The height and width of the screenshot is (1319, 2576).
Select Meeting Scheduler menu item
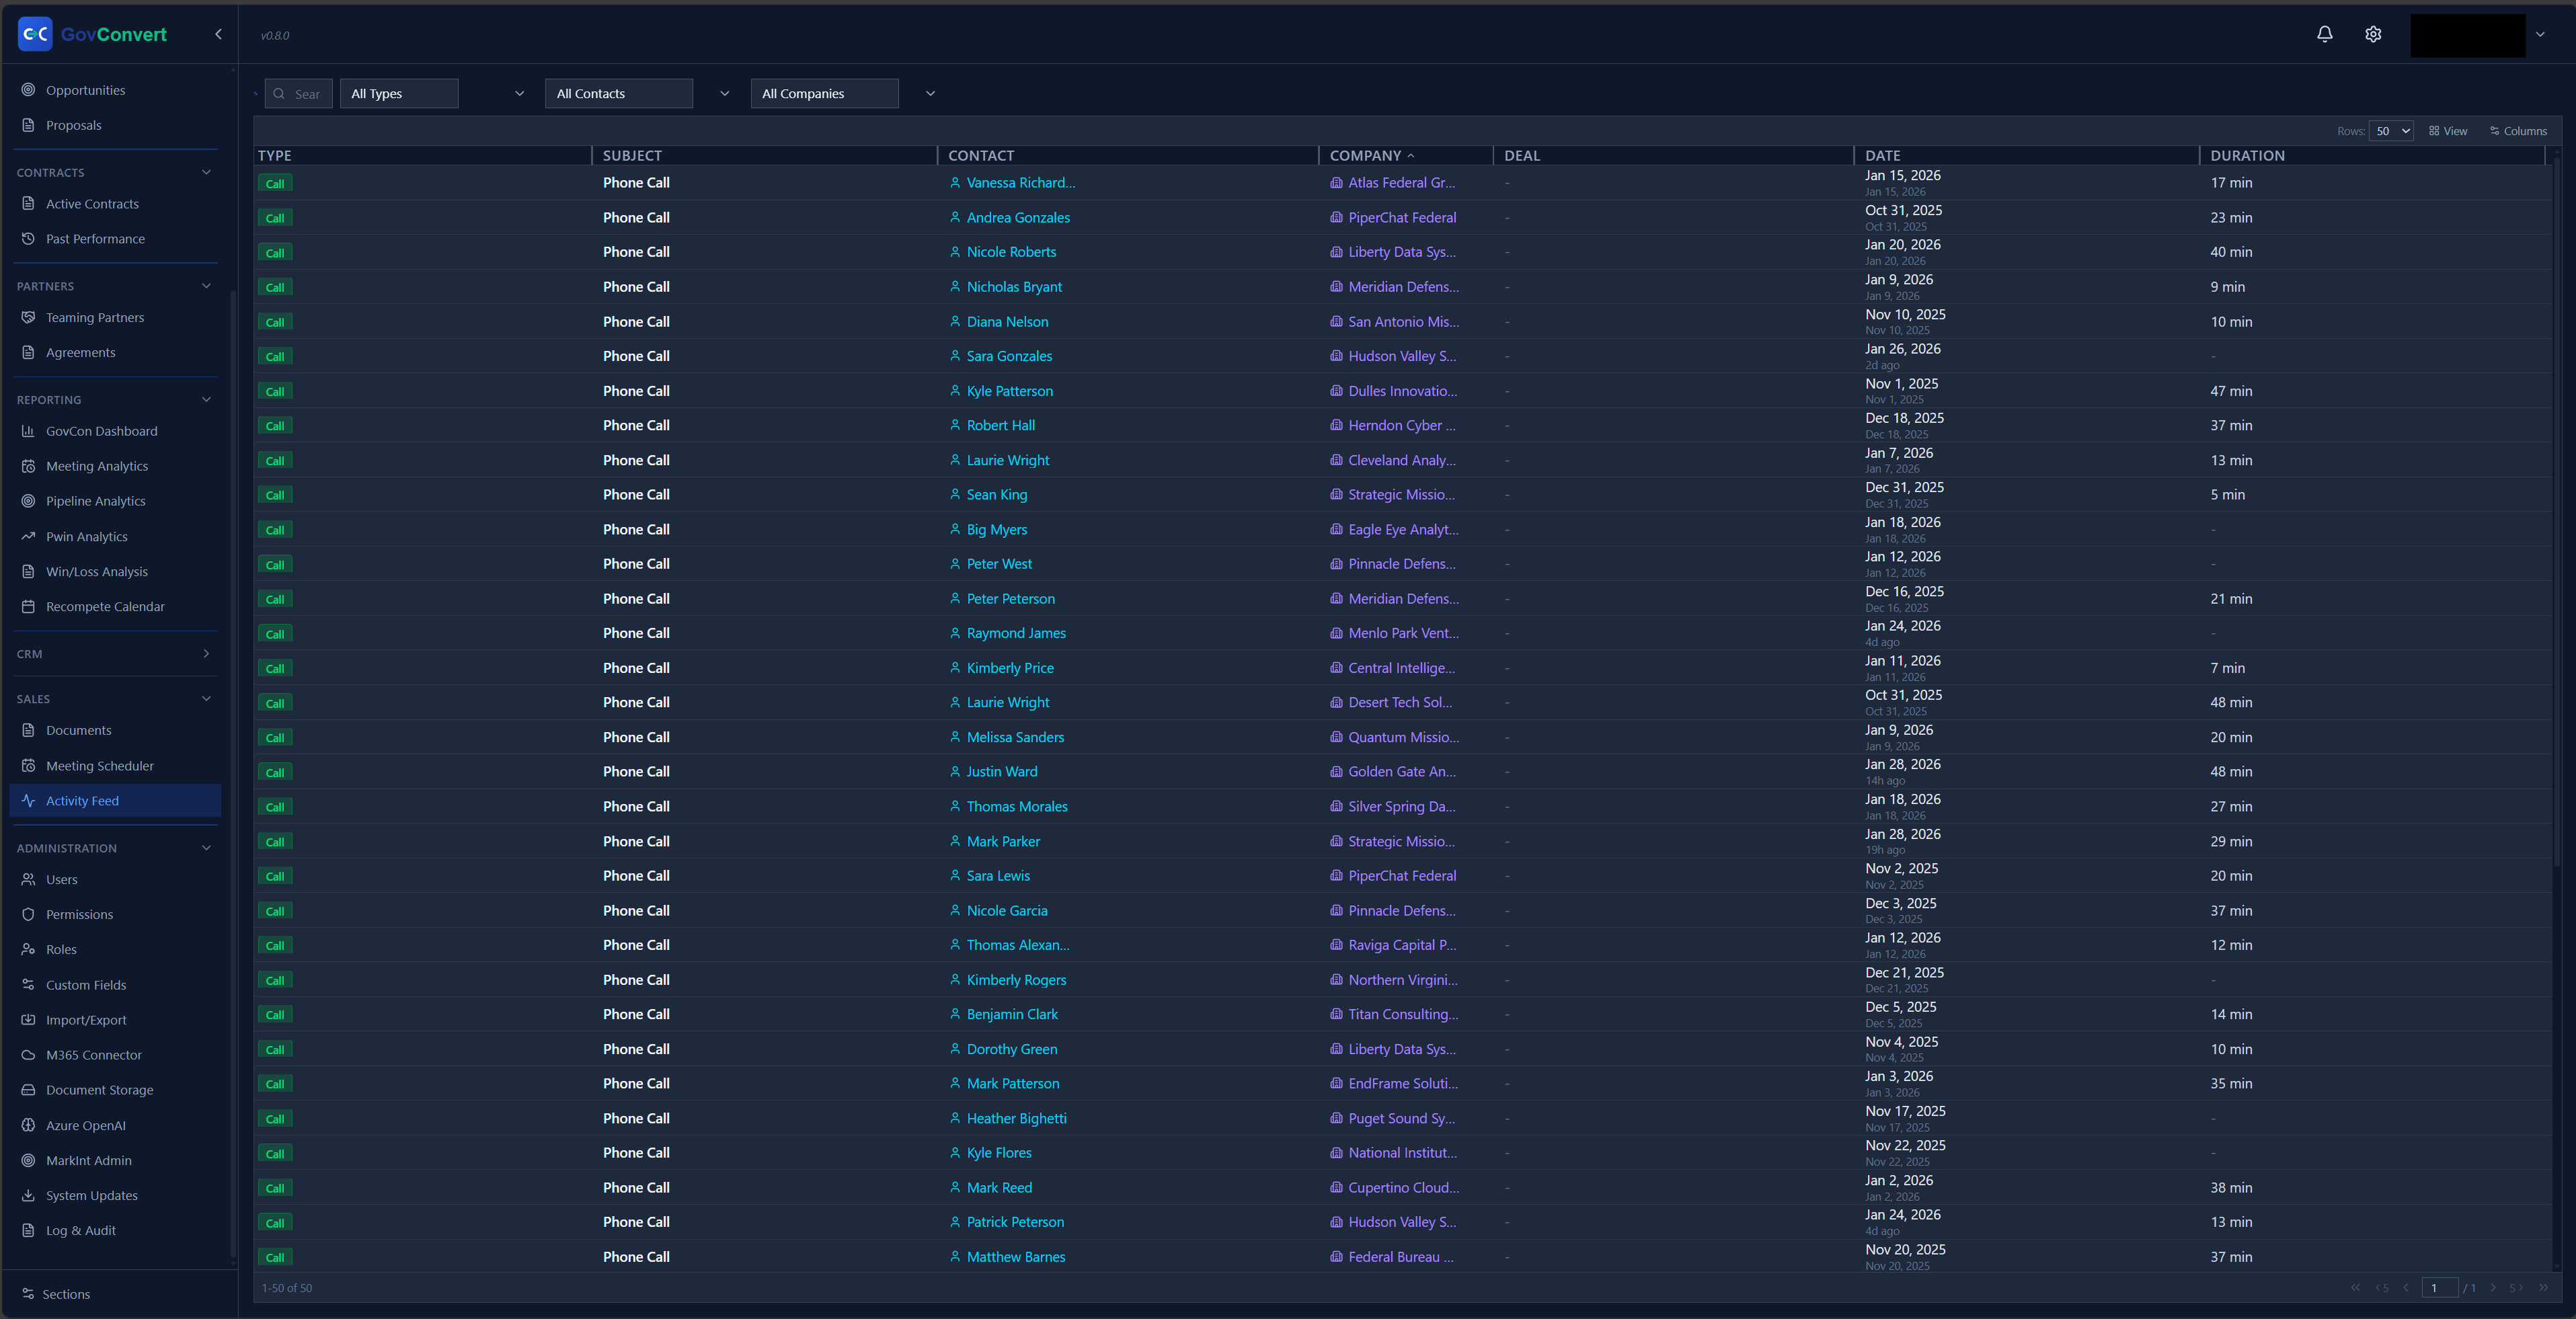(x=100, y=766)
